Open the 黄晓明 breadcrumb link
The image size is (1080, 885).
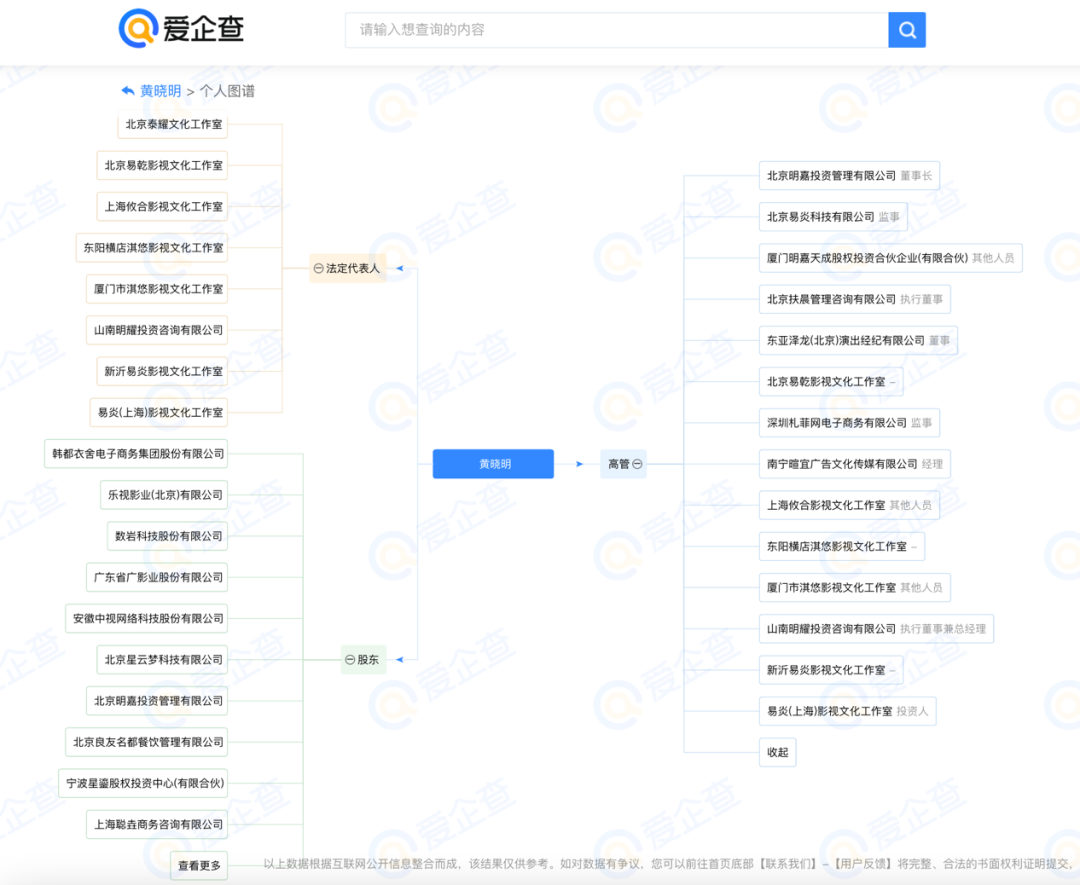160,91
